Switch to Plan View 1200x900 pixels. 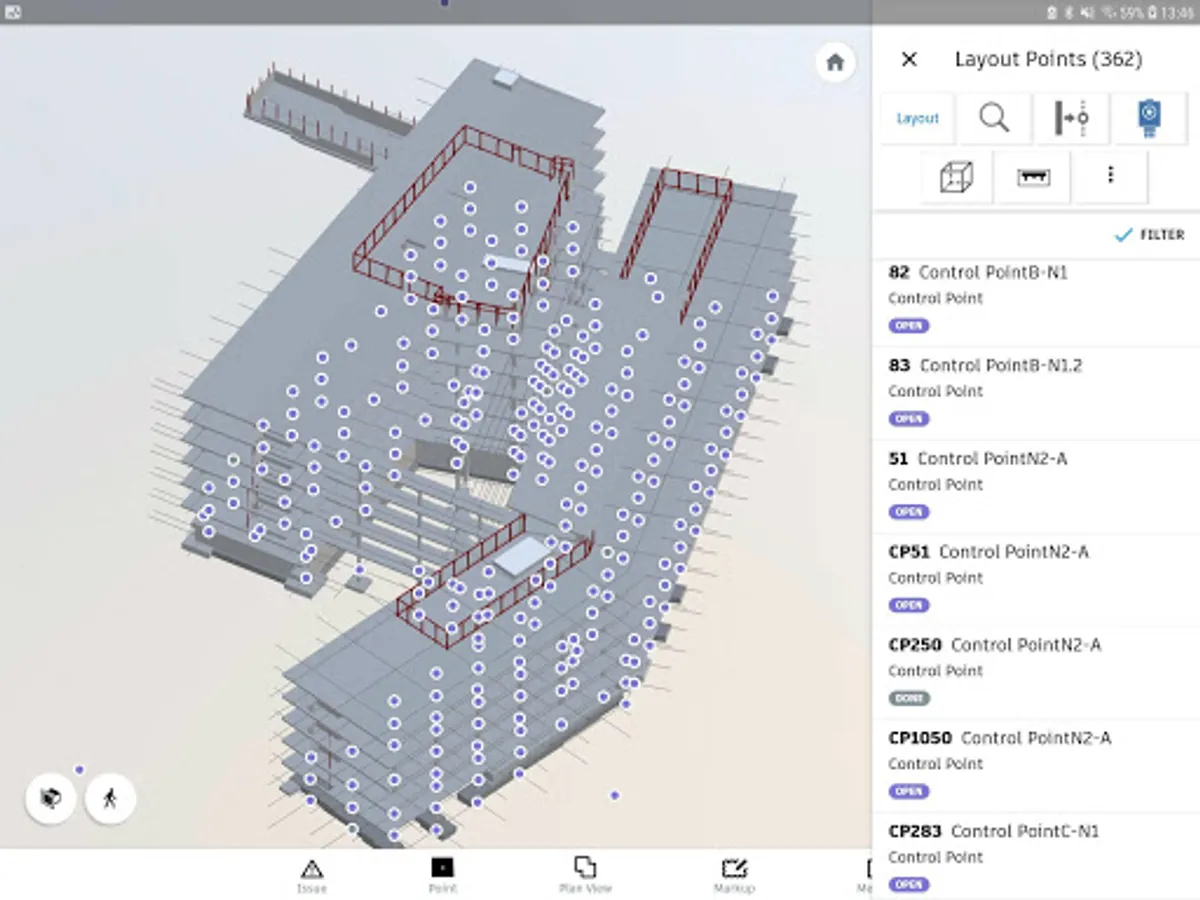[585, 875]
